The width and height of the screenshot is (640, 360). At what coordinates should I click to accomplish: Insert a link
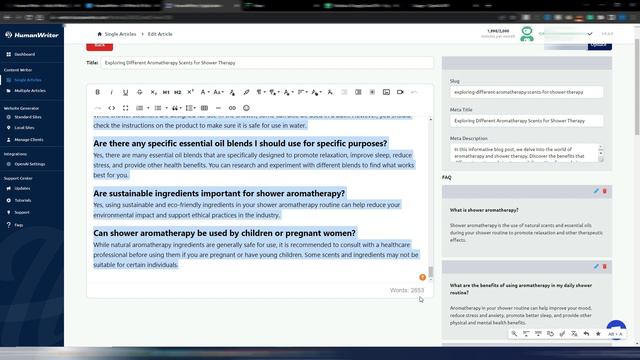232,108
